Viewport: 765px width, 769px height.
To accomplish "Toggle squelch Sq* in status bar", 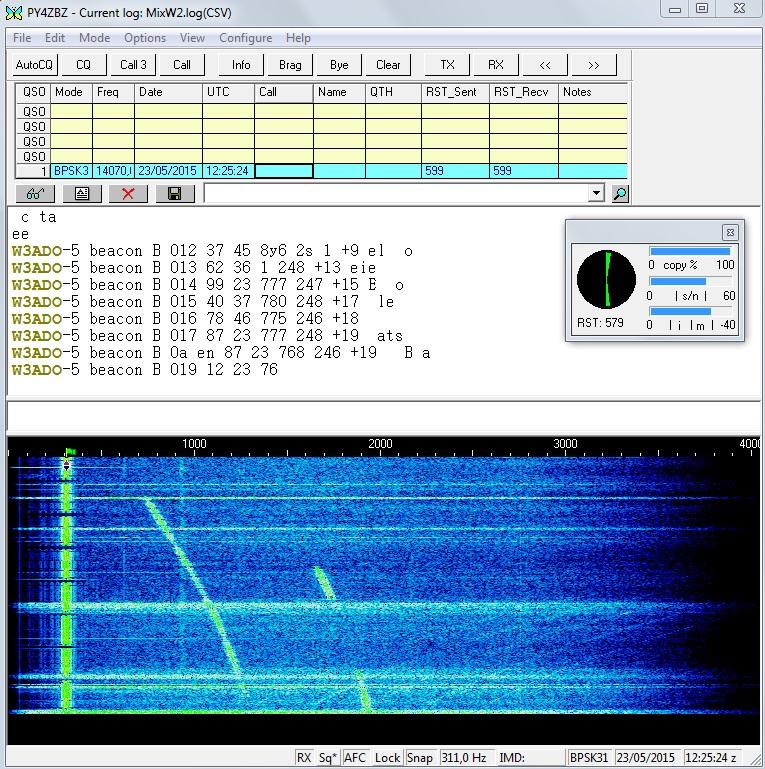I will click(x=328, y=758).
